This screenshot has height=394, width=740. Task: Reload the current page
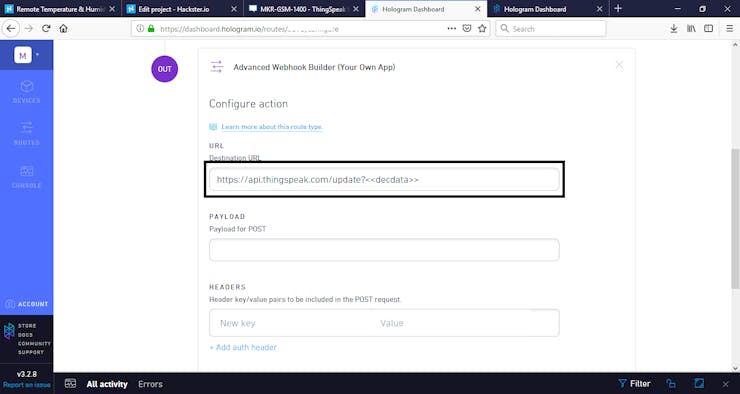pos(46,29)
